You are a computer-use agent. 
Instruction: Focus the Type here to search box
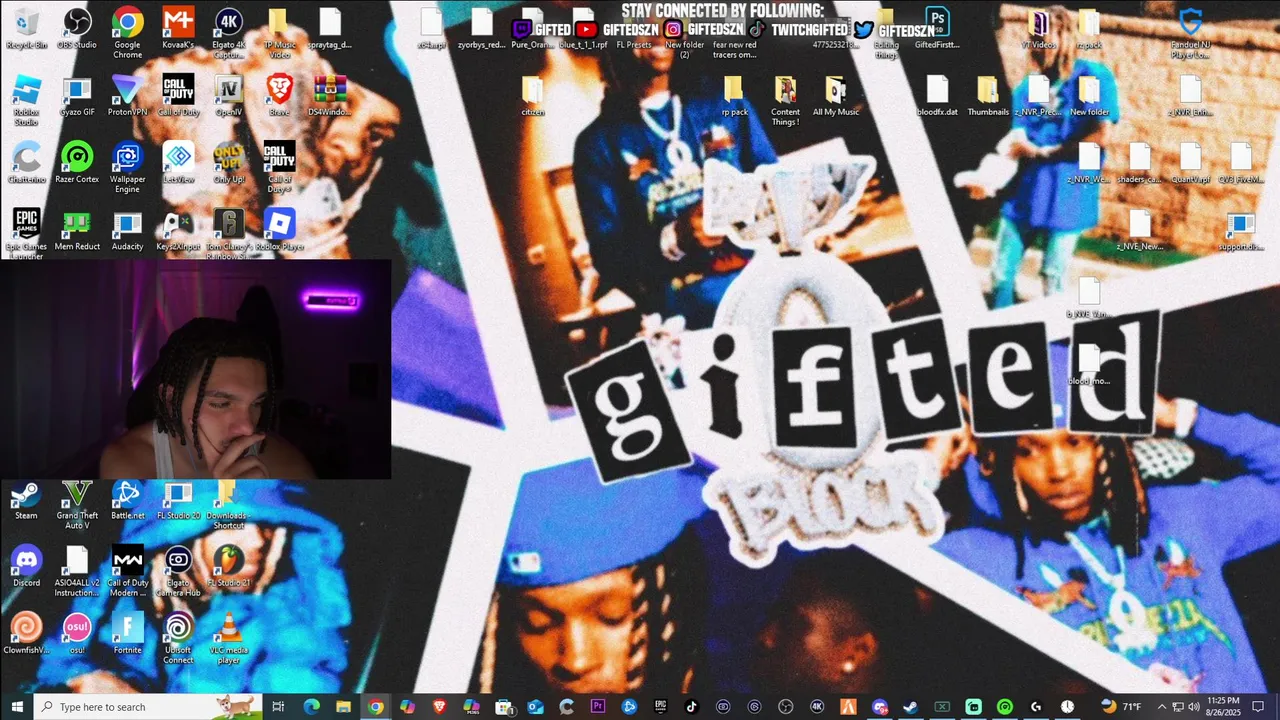coord(147,707)
